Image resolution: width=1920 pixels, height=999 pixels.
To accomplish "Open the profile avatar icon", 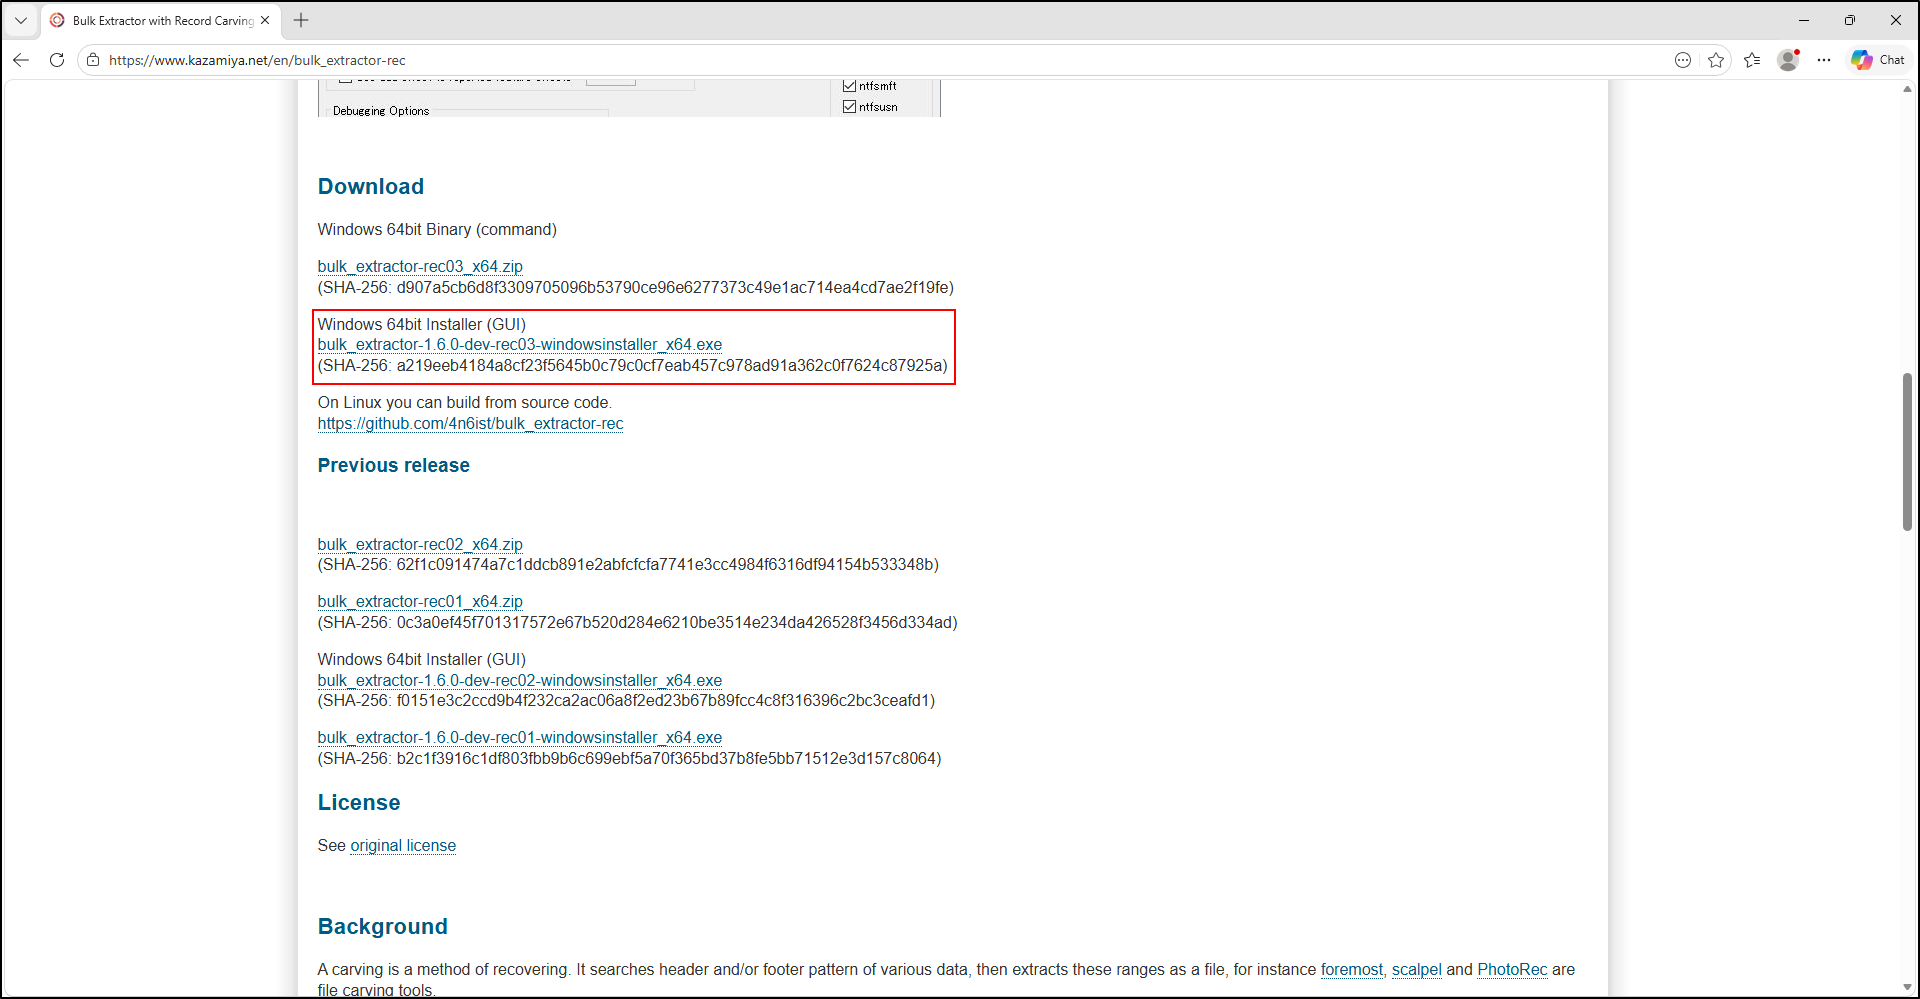I will coord(1788,60).
